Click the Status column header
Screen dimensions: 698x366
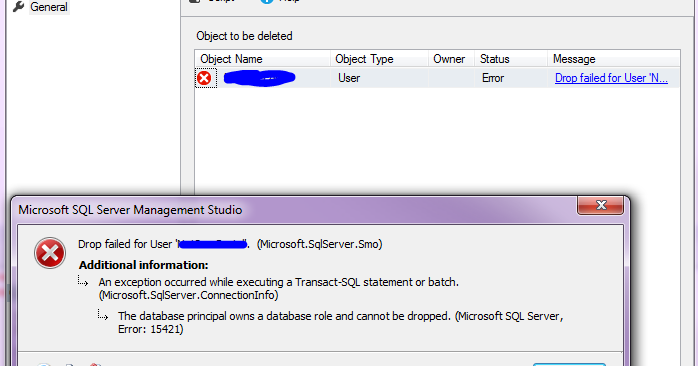pos(511,59)
